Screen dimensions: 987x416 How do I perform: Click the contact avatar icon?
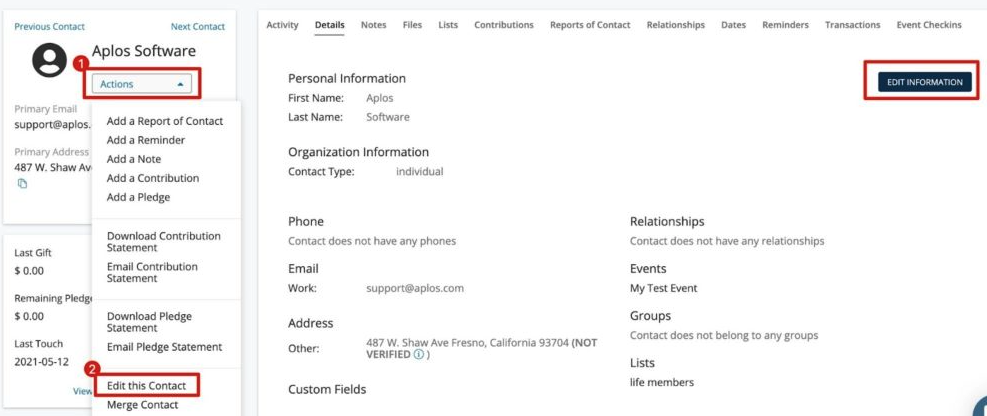[x=50, y=60]
